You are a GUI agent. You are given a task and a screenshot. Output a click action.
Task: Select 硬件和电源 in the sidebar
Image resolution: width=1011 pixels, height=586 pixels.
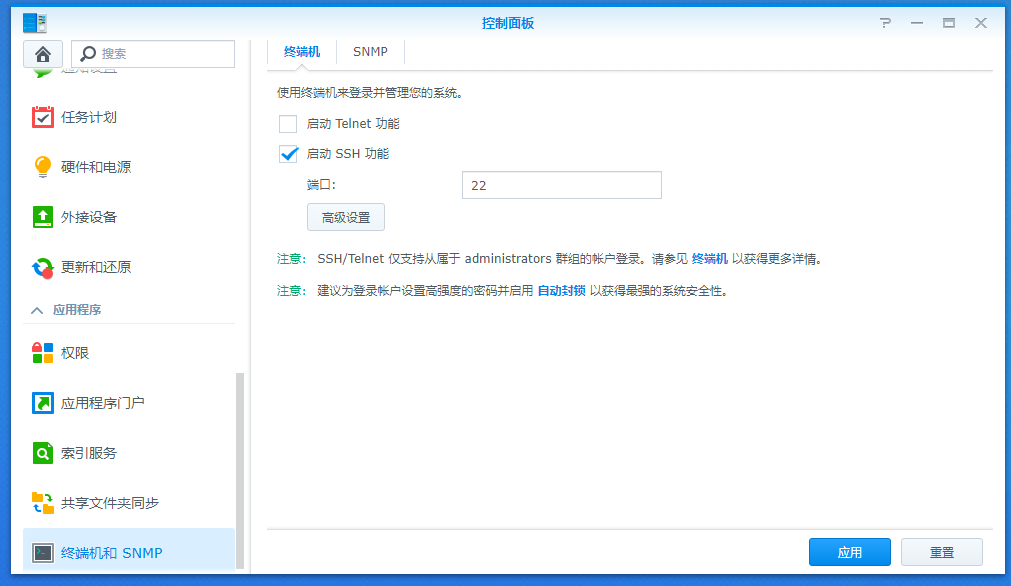point(96,167)
